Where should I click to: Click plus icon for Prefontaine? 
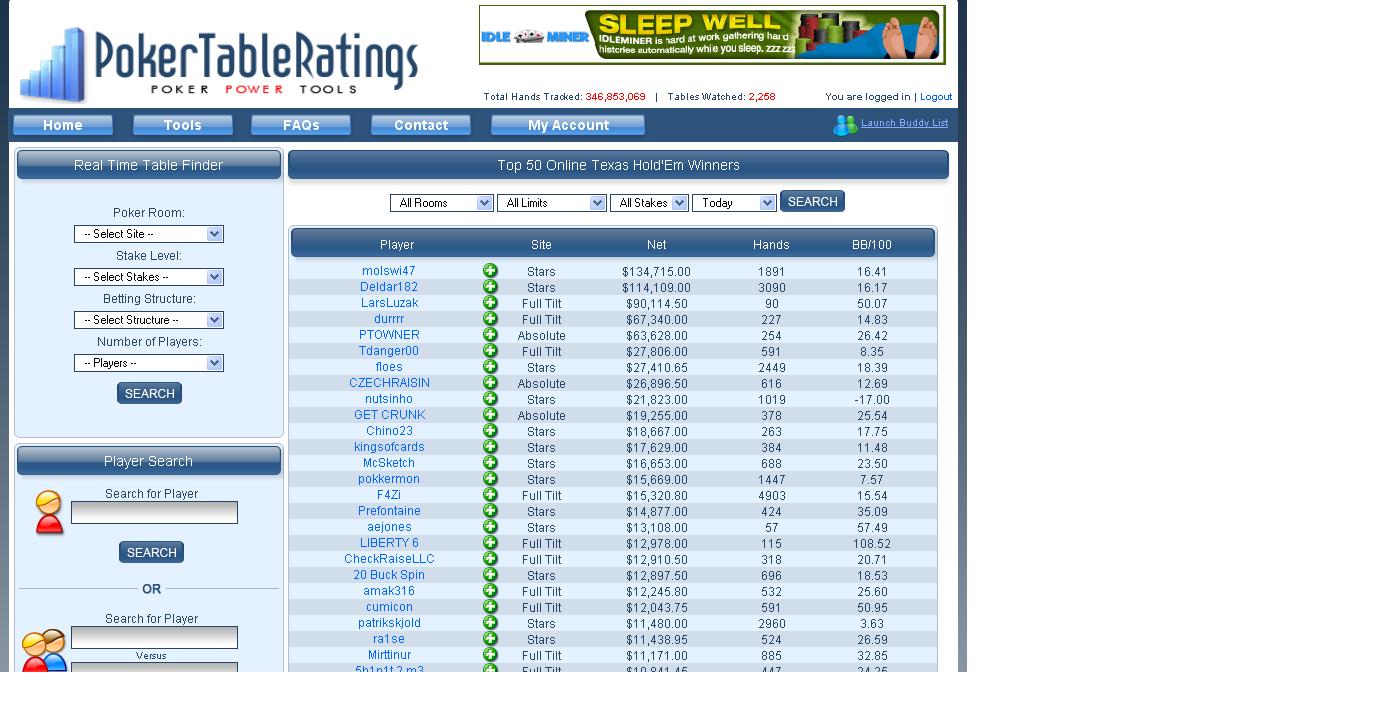pos(490,511)
